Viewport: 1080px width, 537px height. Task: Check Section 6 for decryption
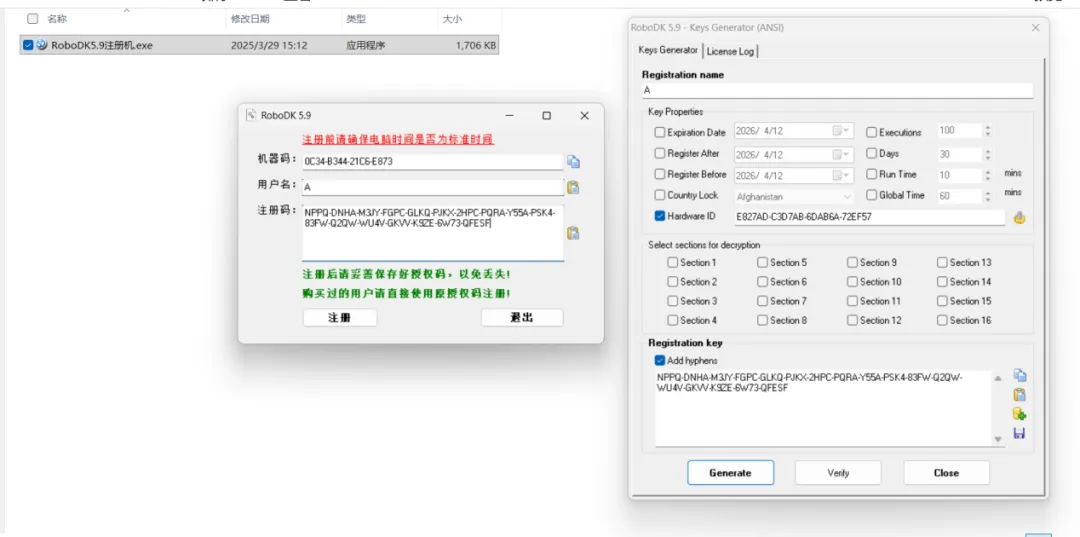tap(762, 282)
